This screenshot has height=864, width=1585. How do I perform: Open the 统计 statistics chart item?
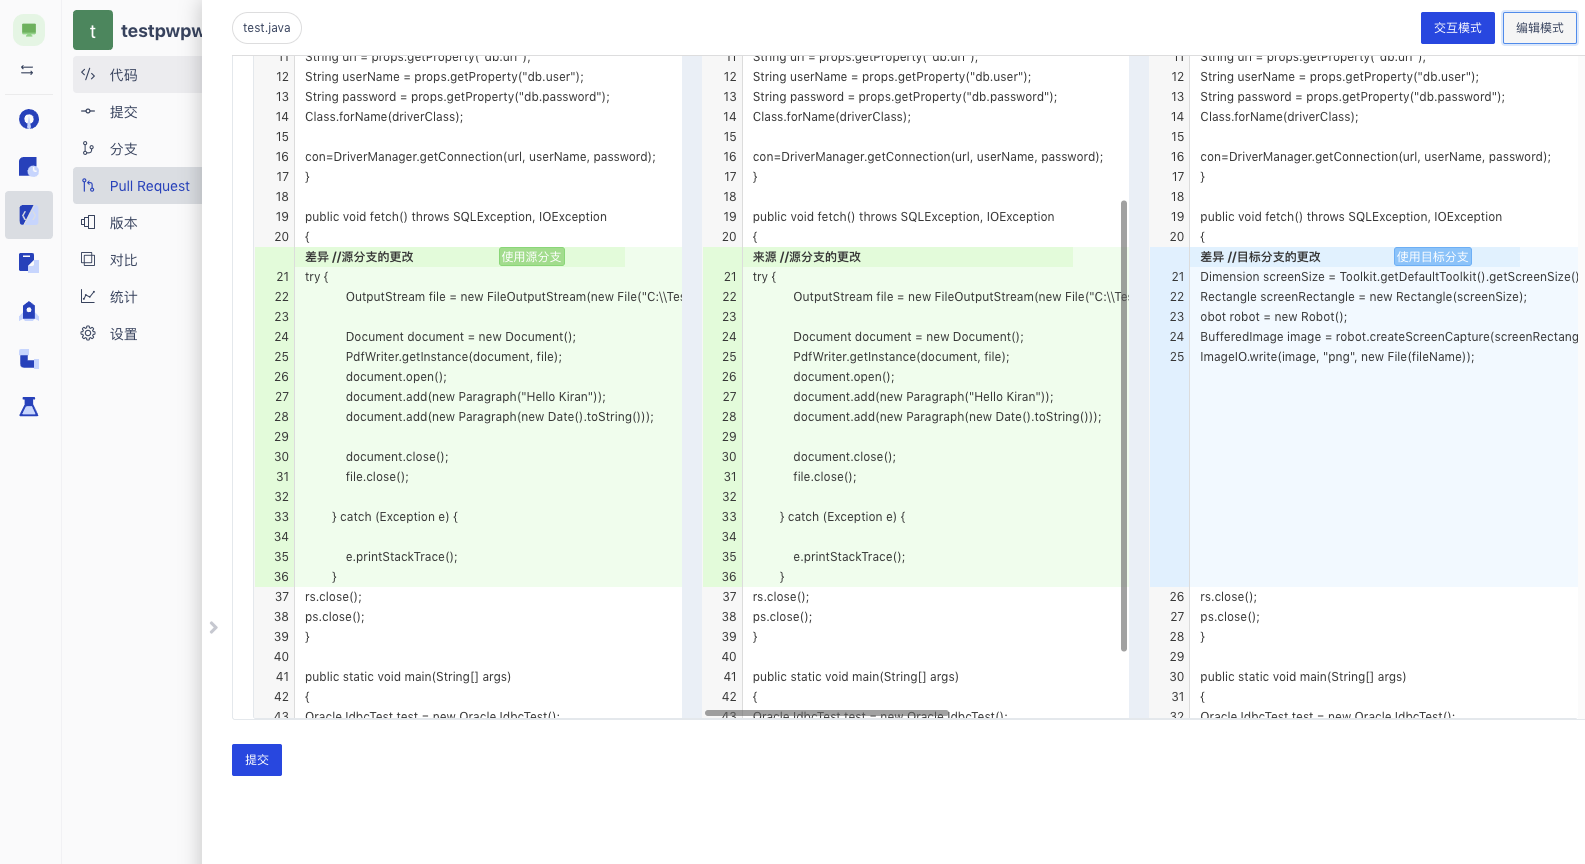pos(123,297)
